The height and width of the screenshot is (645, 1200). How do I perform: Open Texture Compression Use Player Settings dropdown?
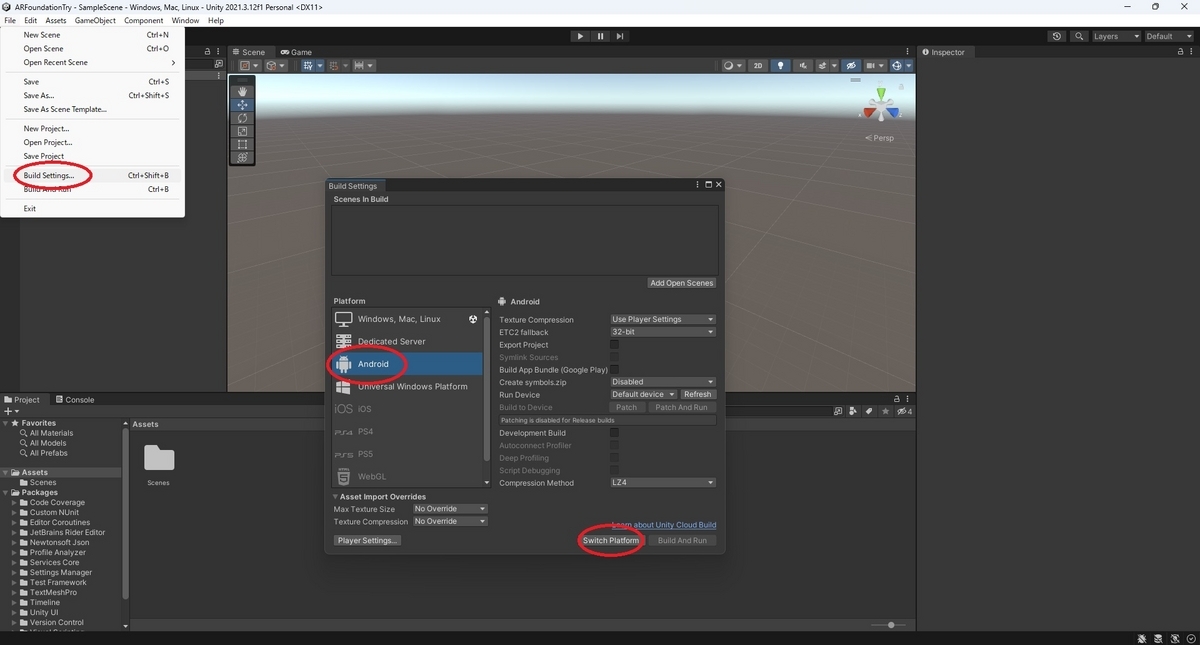point(663,319)
